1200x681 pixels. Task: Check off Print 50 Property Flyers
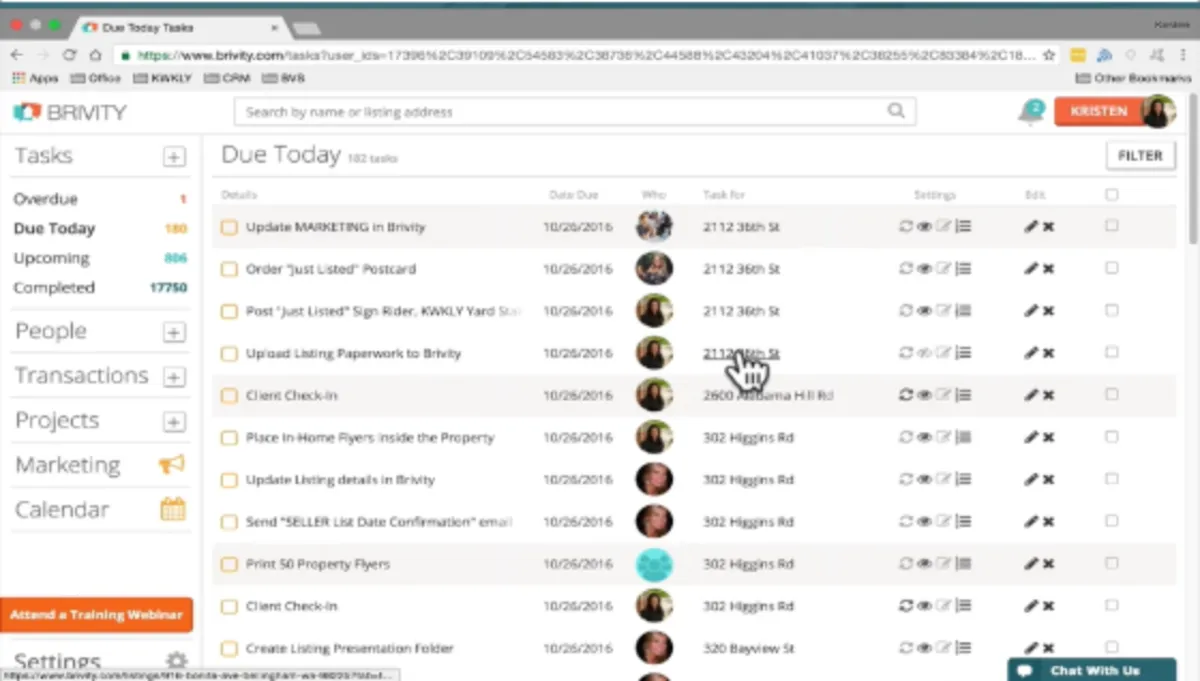(229, 564)
